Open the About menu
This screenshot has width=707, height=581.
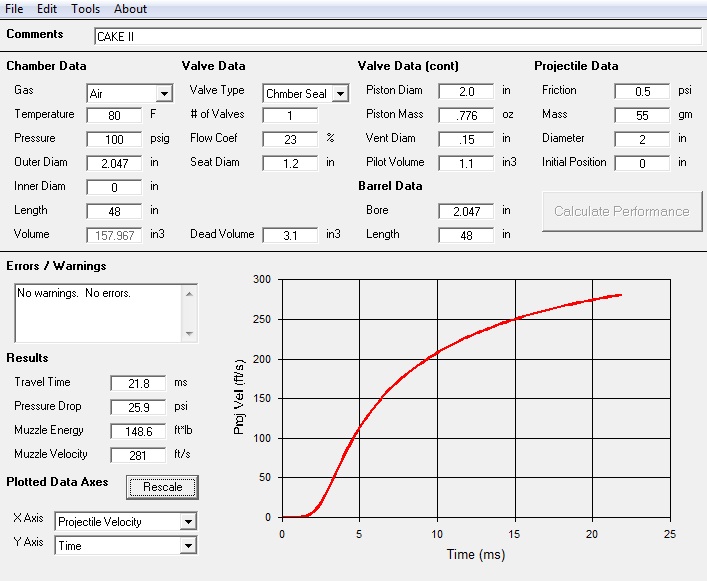pos(130,9)
